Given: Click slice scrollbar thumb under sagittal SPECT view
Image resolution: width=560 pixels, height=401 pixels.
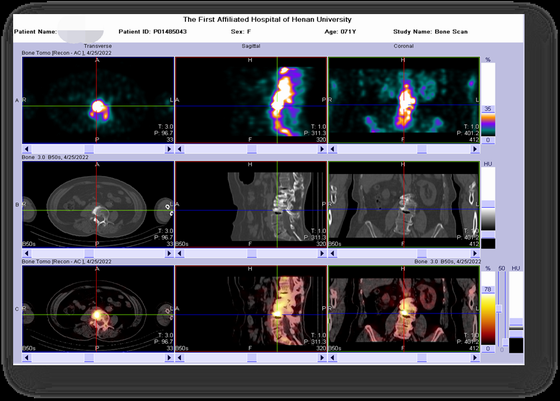Looking at the screenshot, I should [x=252, y=149].
